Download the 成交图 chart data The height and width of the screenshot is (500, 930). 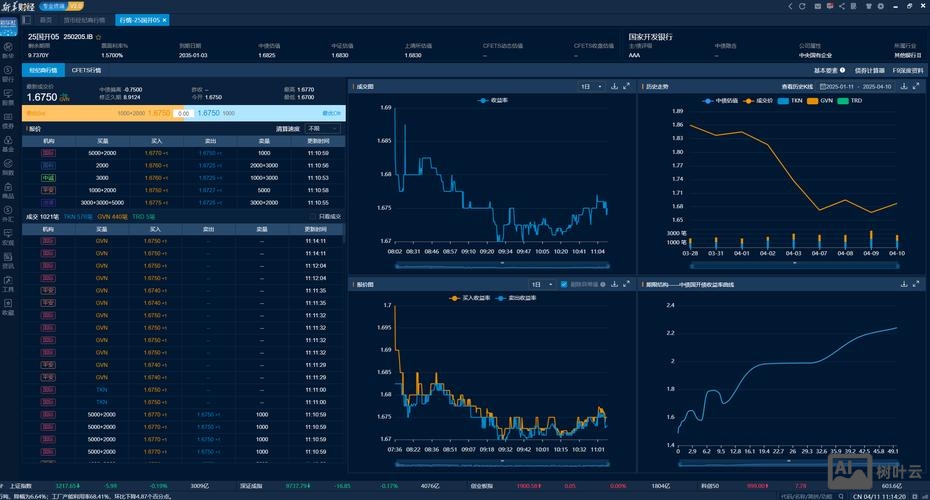613,87
